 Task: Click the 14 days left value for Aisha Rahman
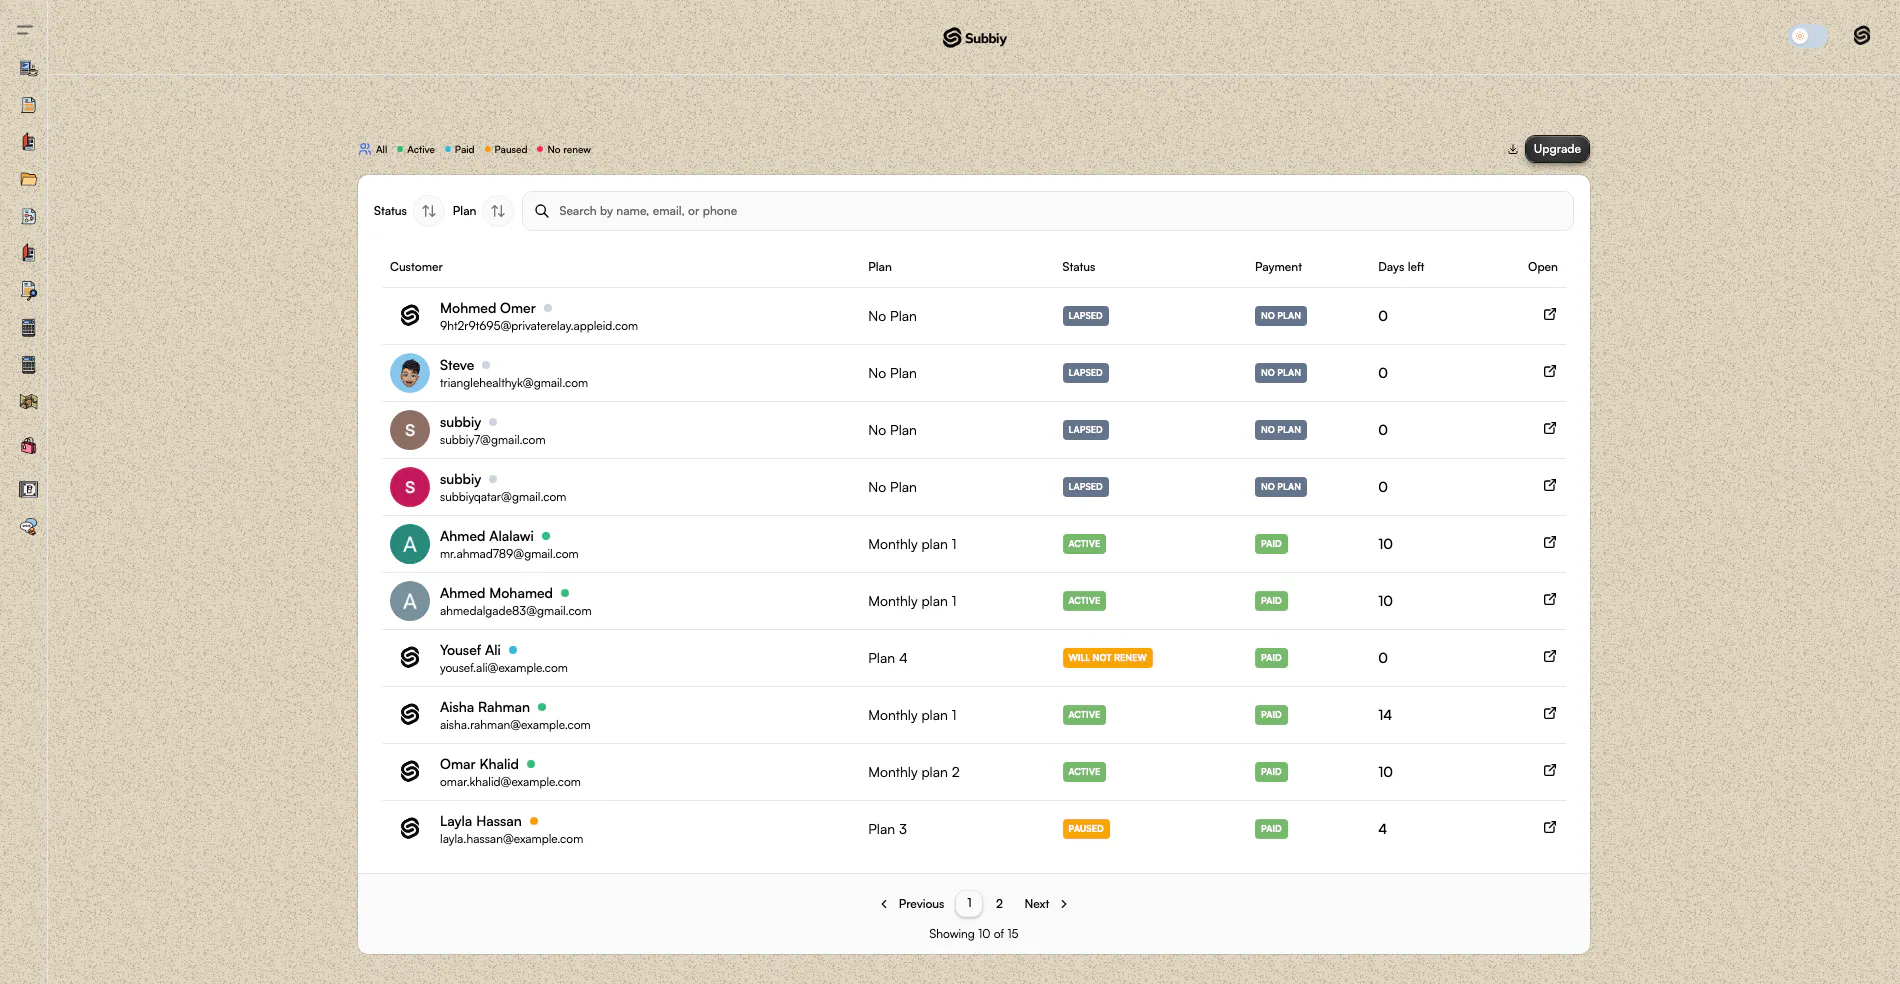coord(1385,715)
